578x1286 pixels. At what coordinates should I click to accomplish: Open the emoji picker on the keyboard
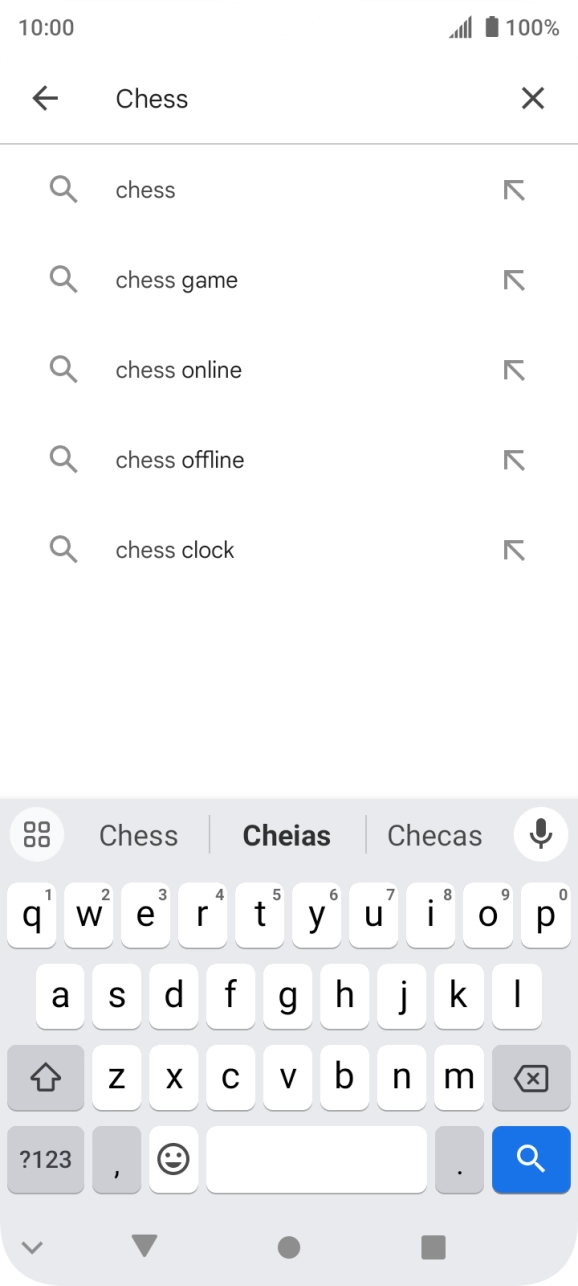click(173, 1160)
